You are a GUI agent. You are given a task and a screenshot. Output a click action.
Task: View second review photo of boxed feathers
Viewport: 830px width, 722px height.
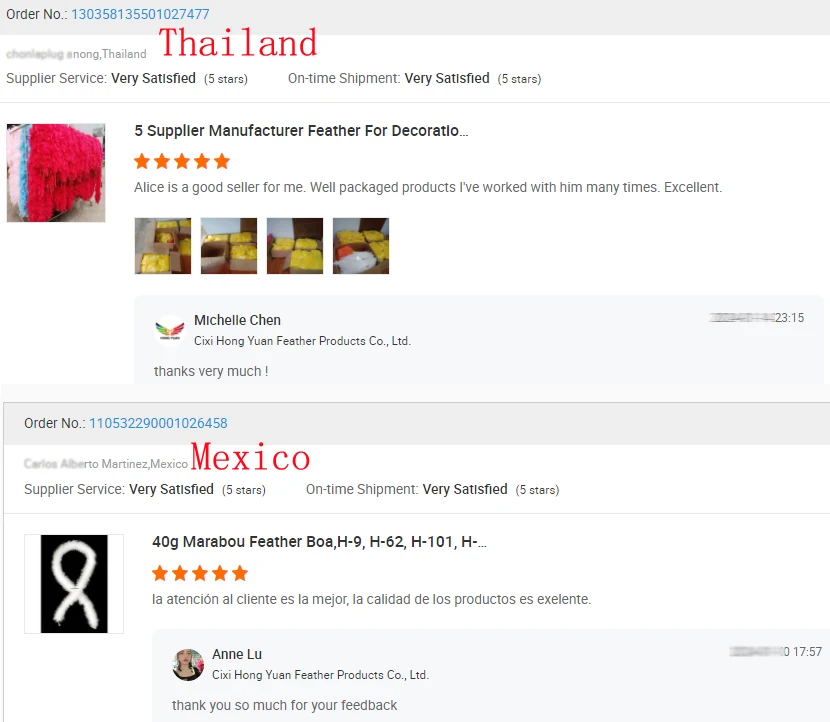coord(229,246)
